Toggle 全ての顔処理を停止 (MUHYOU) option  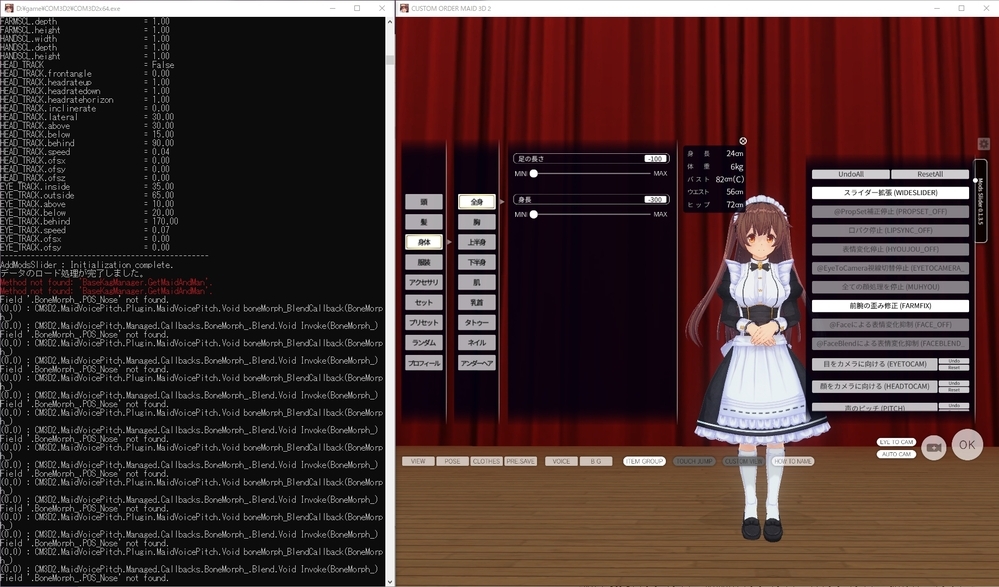[890, 287]
